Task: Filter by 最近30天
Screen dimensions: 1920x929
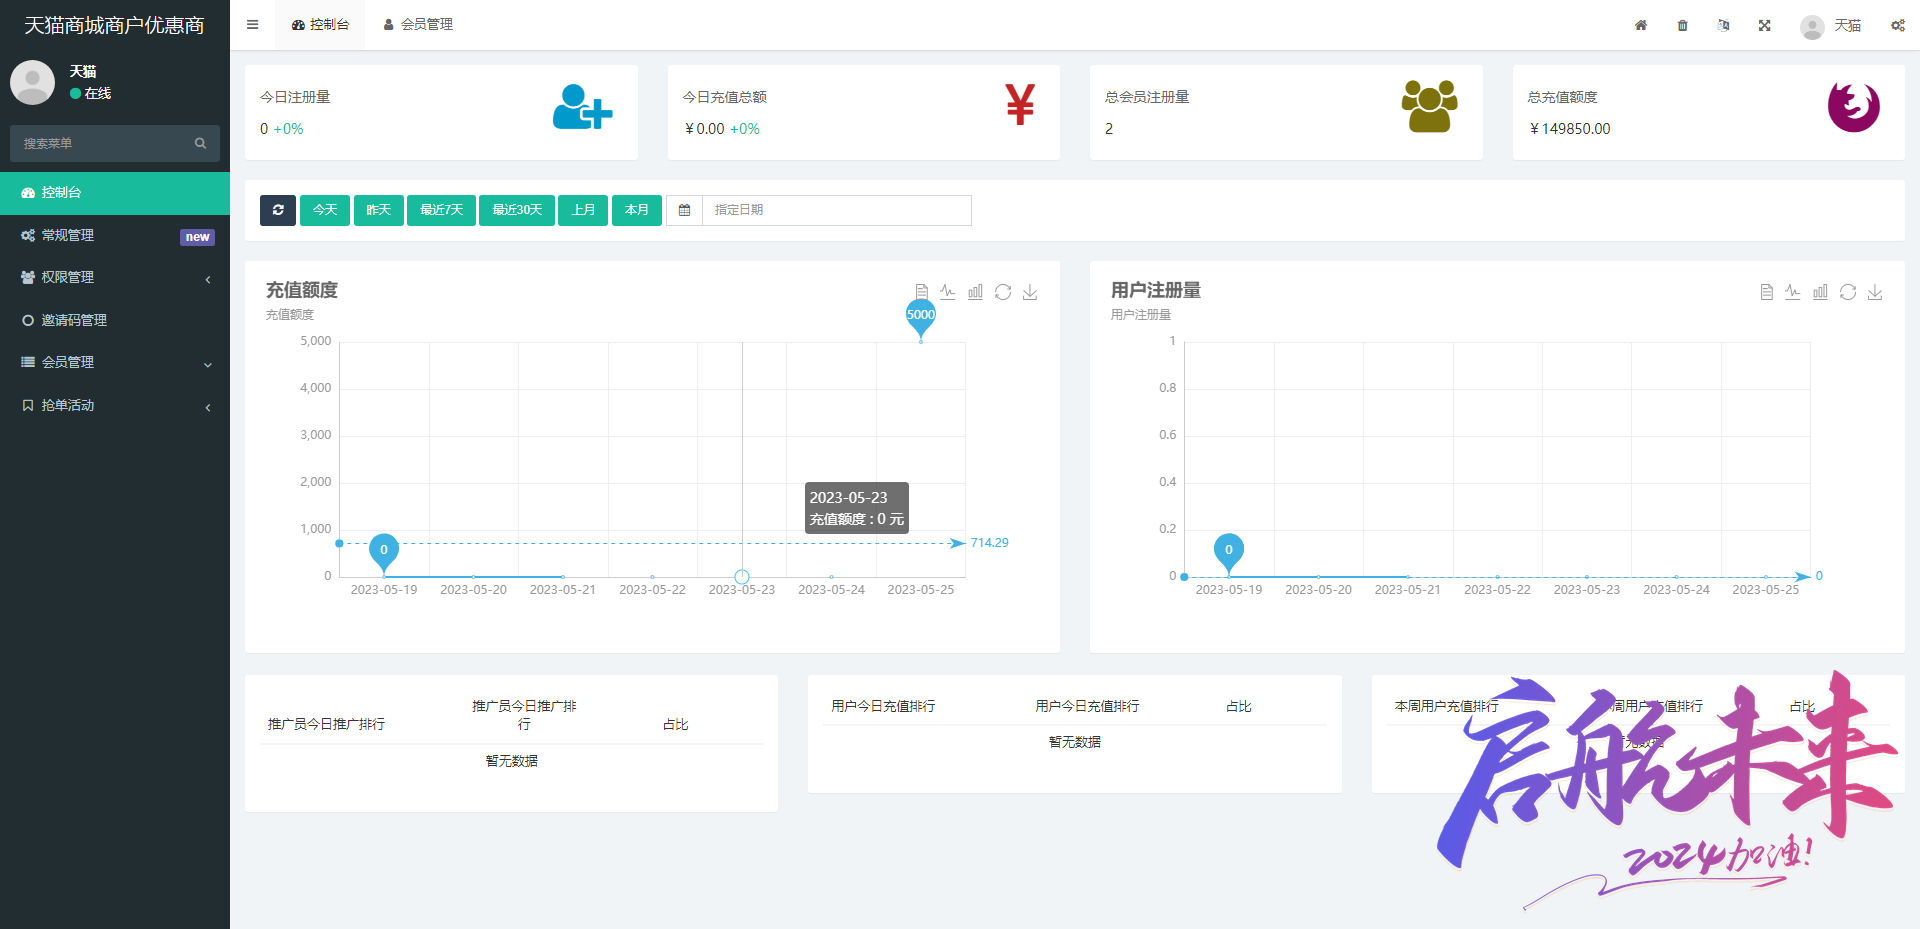Action: click(517, 210)
